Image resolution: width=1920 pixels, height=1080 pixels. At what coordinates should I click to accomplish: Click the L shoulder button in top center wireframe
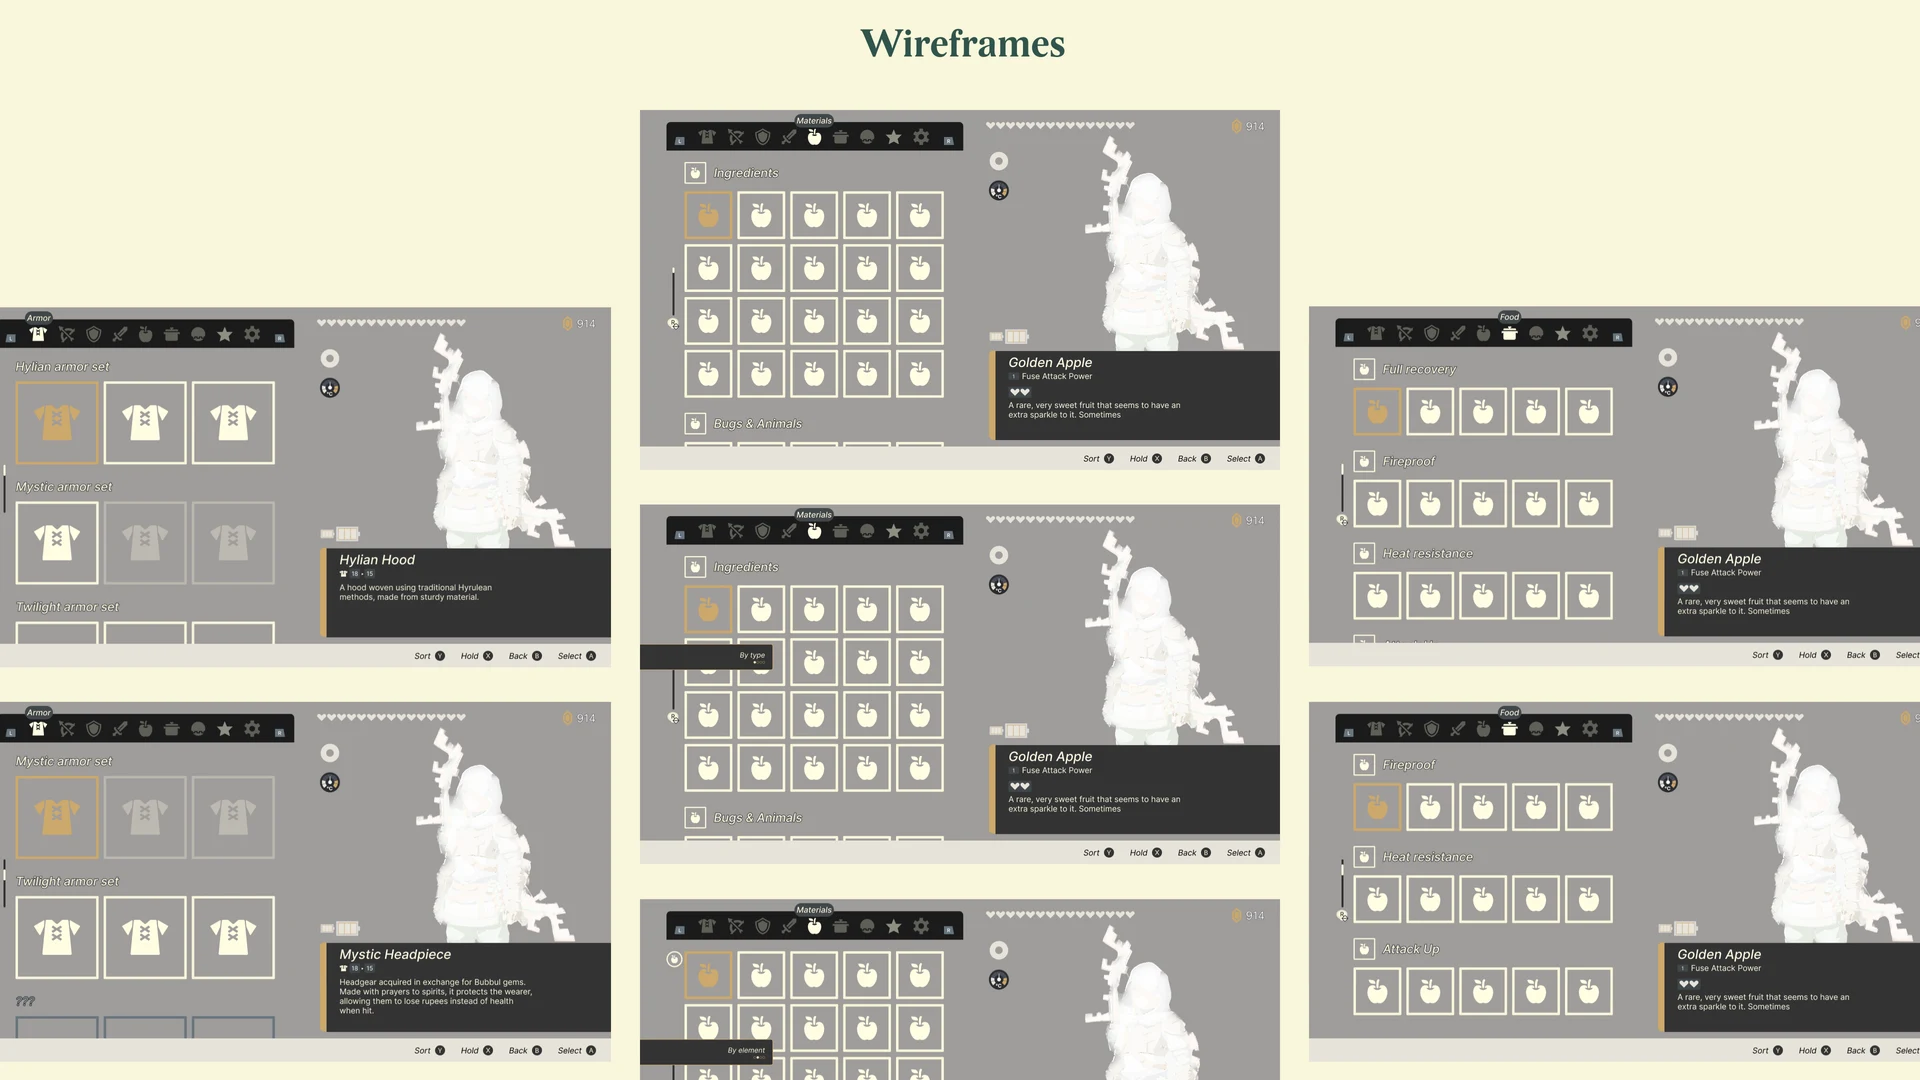(x=680, y=141)
